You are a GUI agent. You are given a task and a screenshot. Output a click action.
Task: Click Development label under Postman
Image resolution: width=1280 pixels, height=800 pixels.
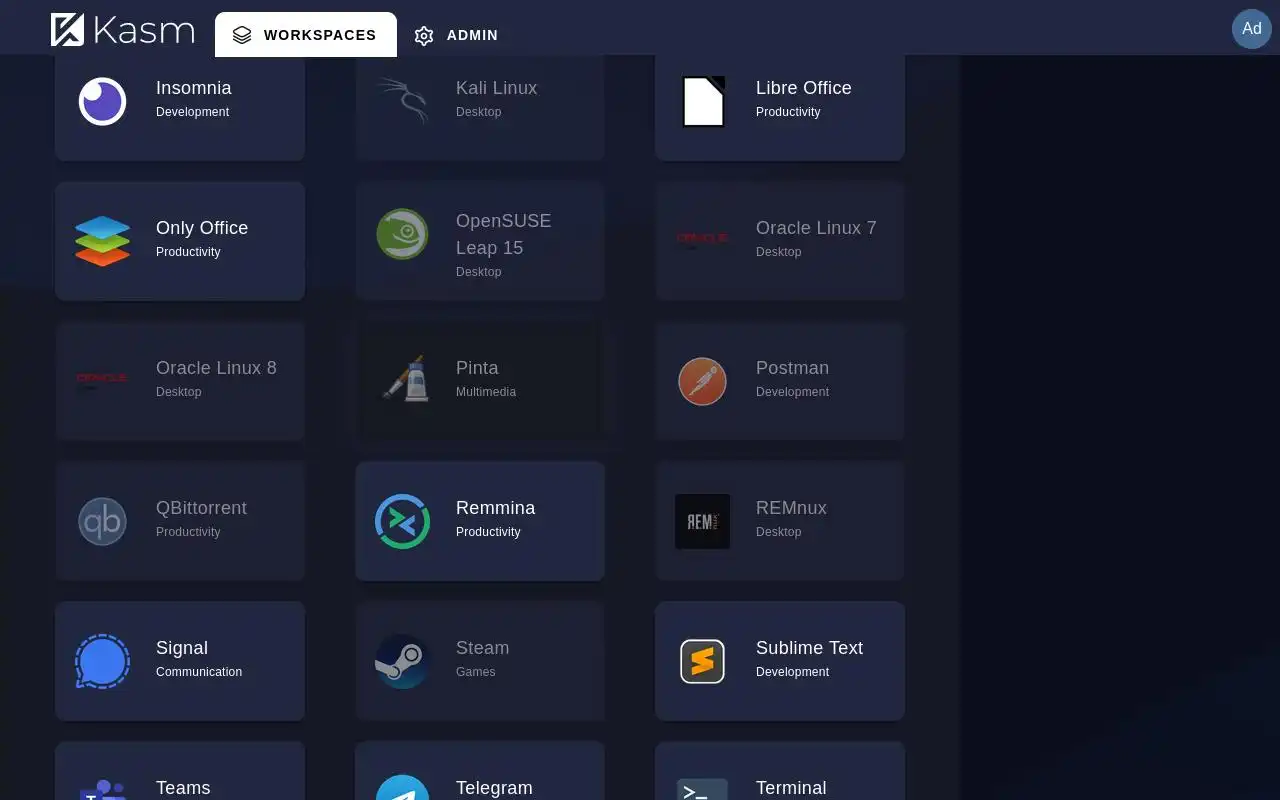click(x=793, y=392)
